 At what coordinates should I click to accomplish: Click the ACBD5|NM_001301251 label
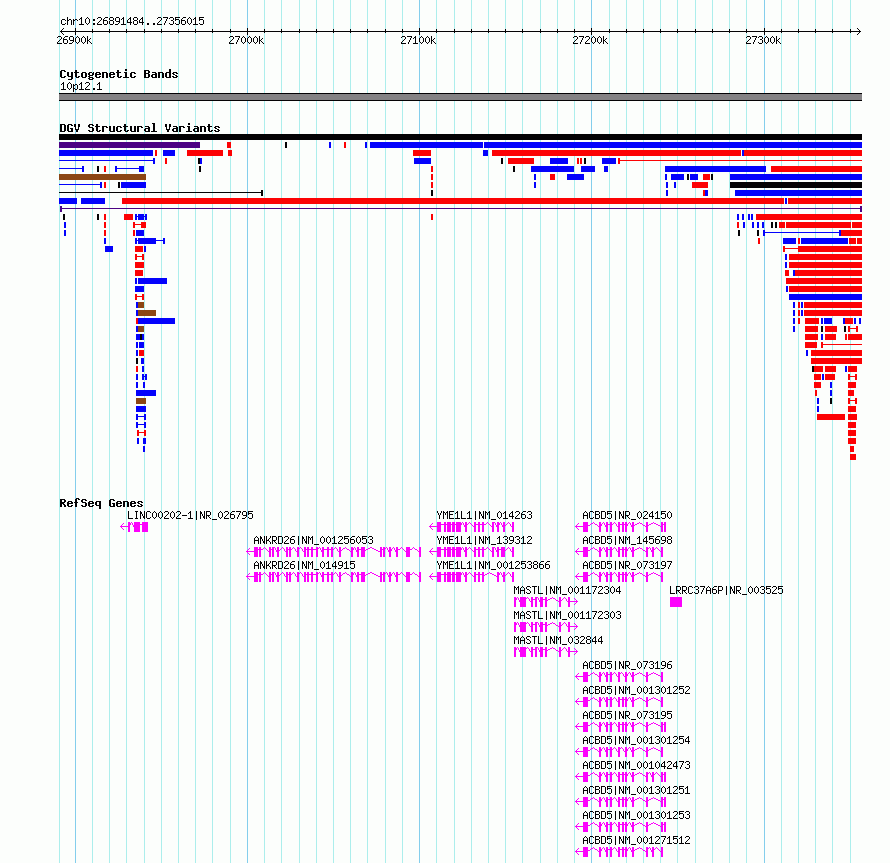click(x=636, y=790)
